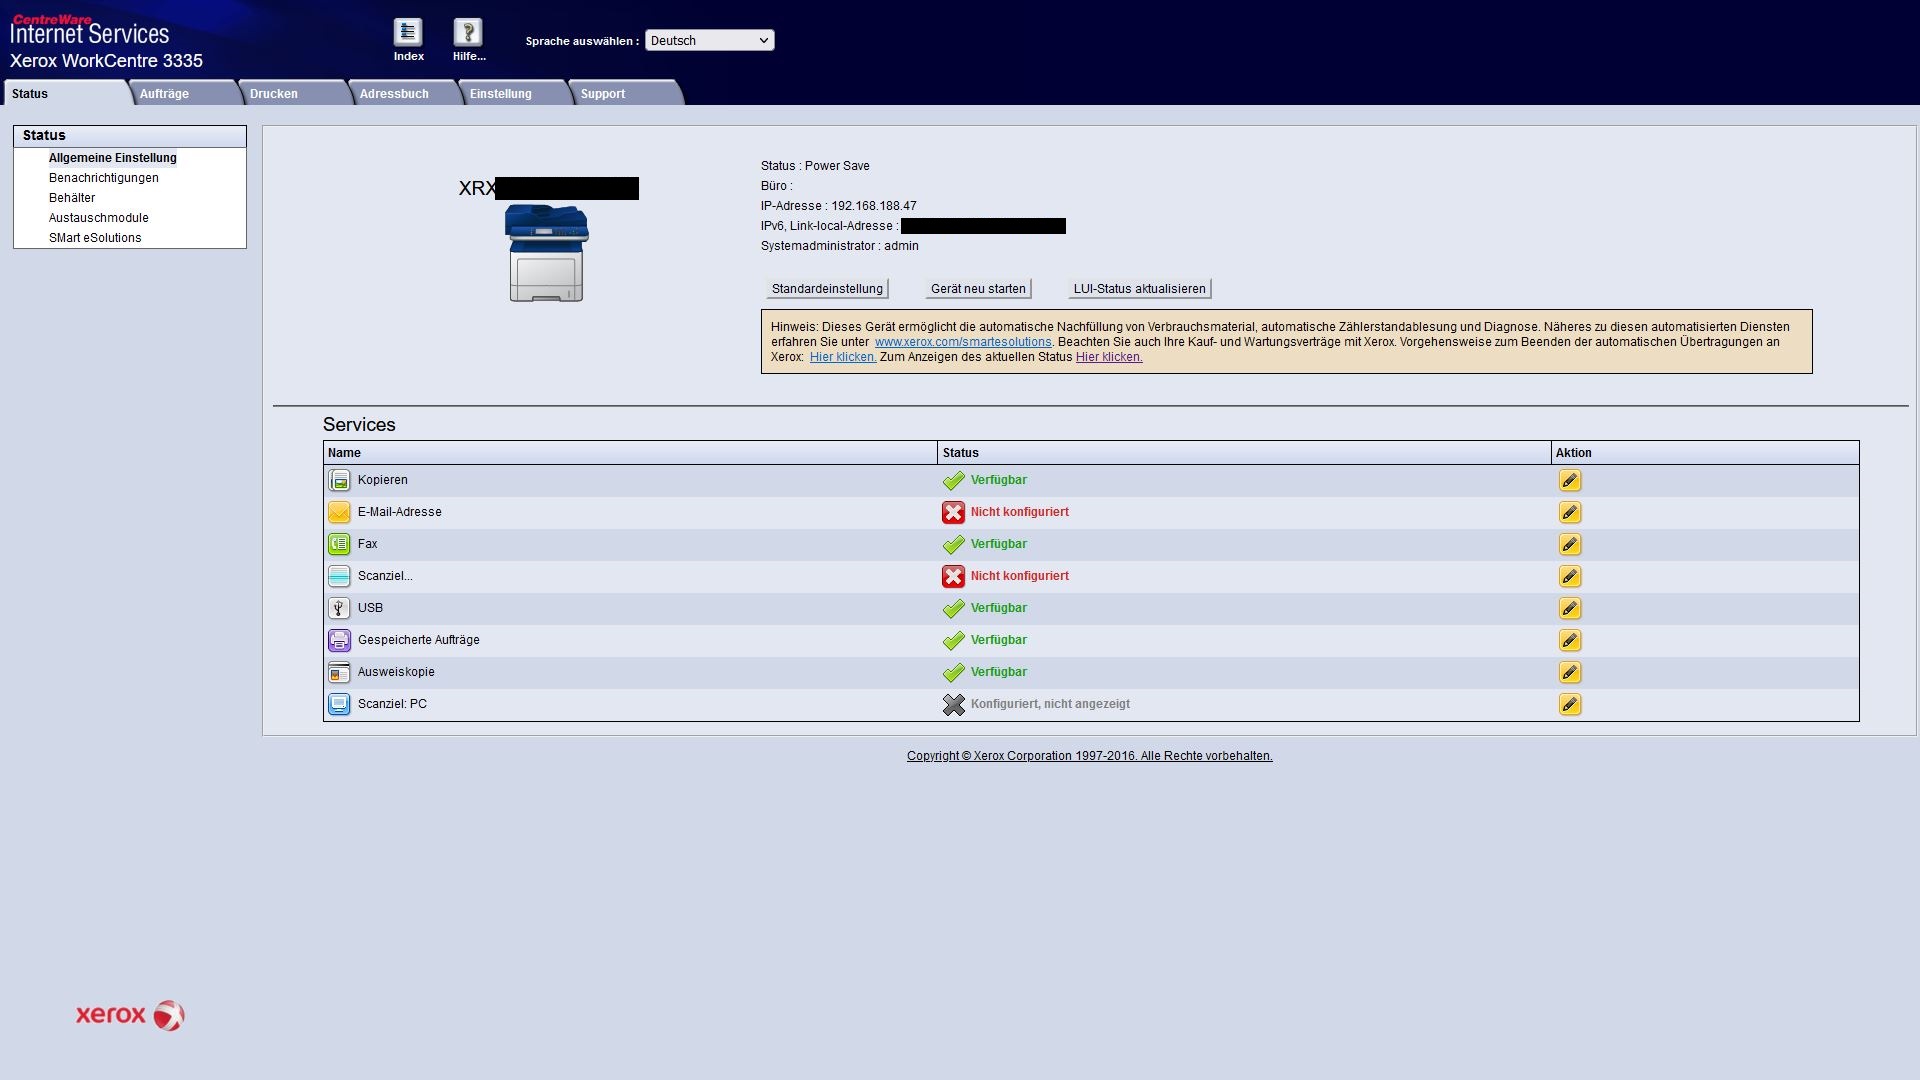Open the www.xerox.com/smartesolutions link
This screenshot has height=1080, width=1920.
click(x=962, y=342)
